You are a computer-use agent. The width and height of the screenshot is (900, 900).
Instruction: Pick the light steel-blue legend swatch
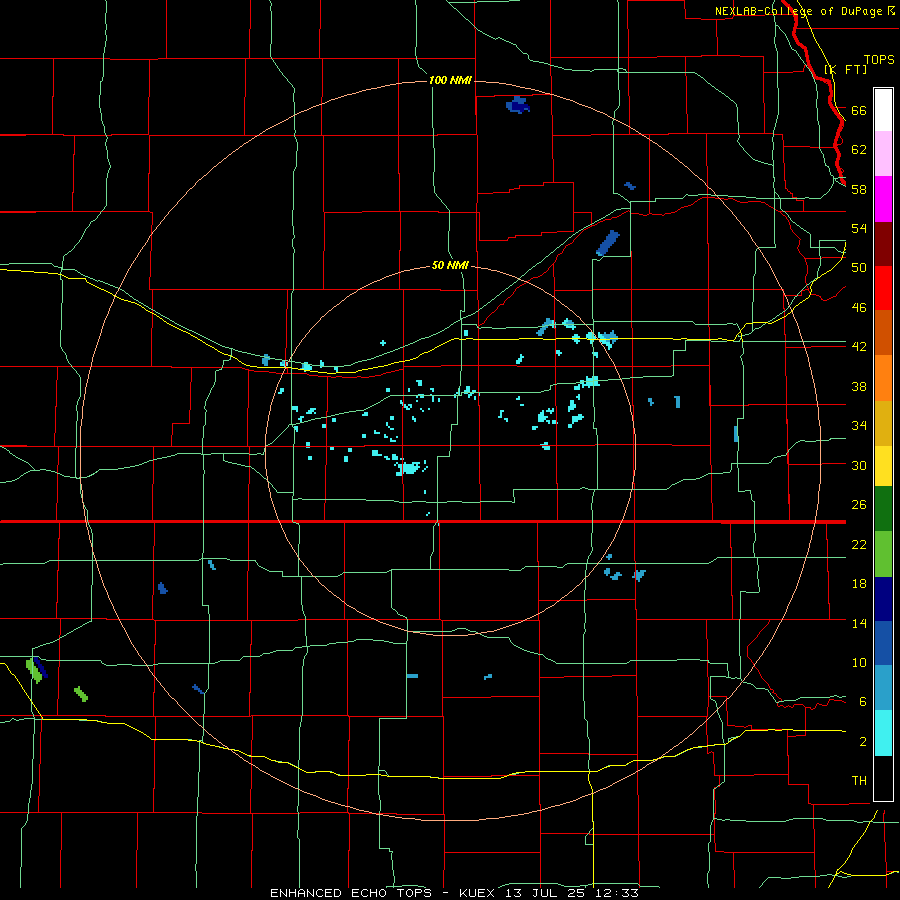coord(883,687)
